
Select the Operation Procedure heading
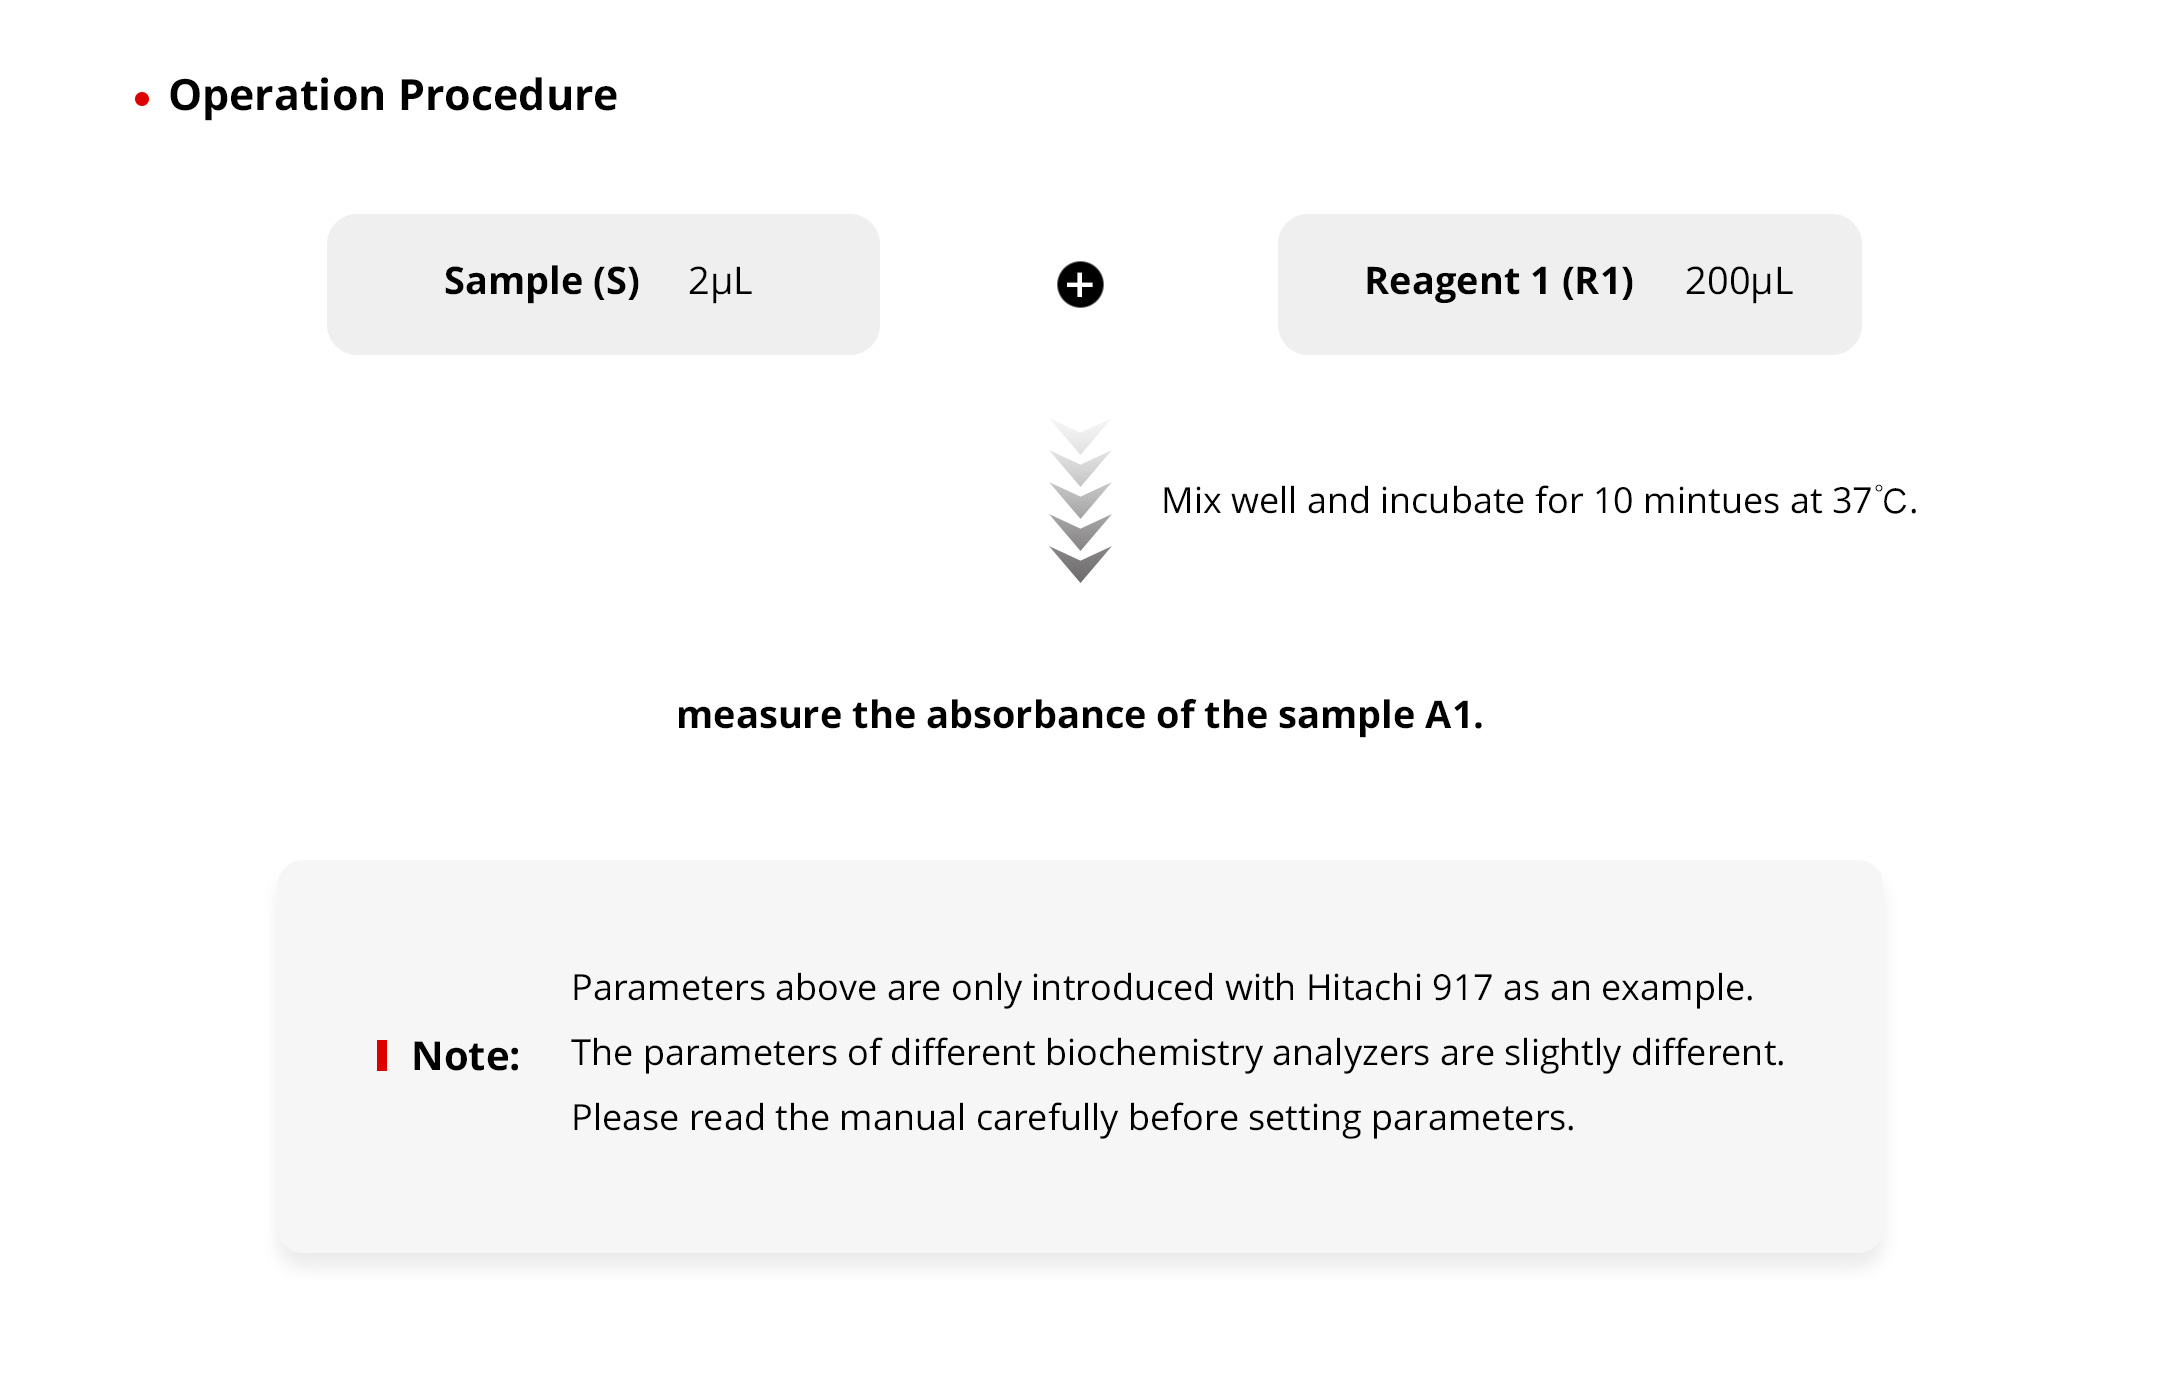[x=393, y=95]
